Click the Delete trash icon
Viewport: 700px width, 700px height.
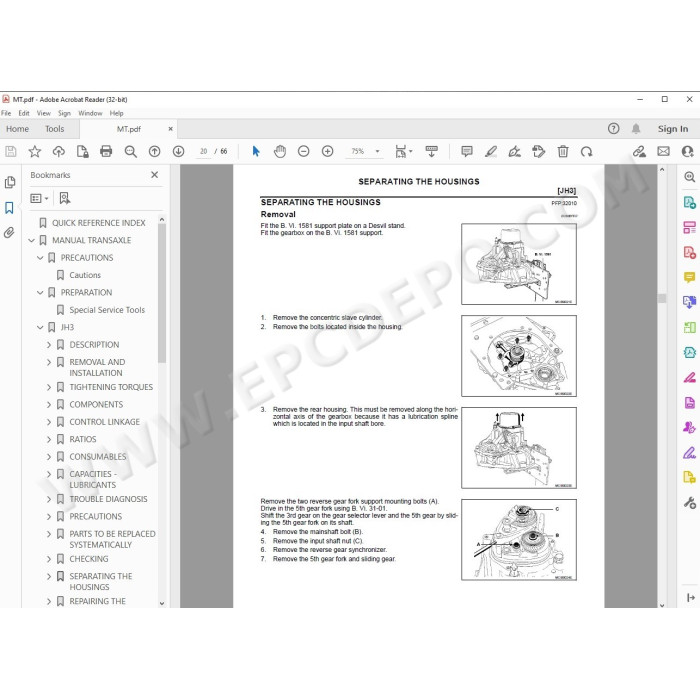tap(563, 151)
